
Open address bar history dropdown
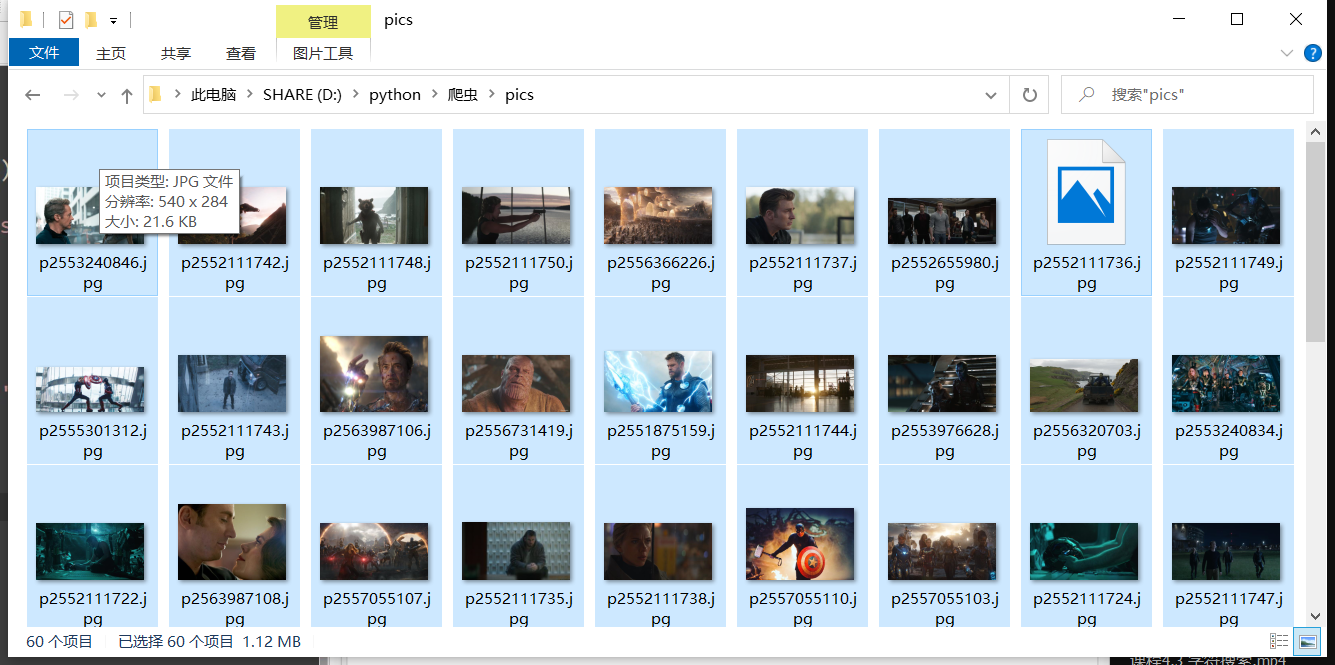[x=991, y=95]
